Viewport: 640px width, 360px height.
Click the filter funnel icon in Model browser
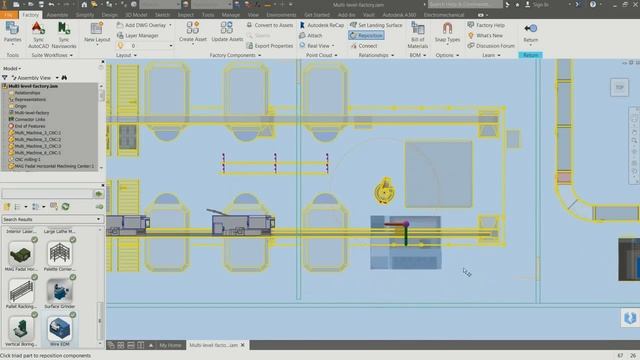click(x=5, y=78)
